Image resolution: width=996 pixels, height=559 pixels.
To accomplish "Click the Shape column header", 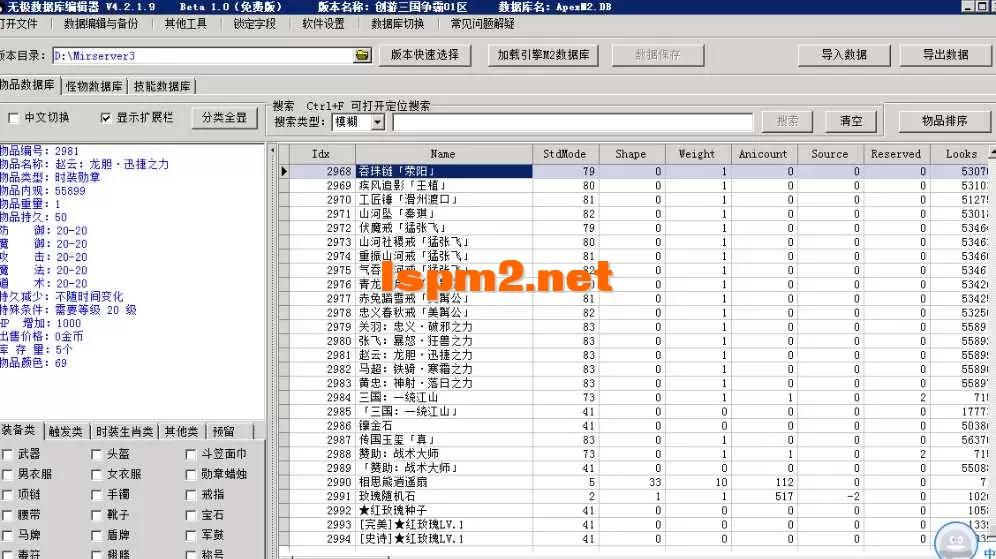I will point(631,154).
